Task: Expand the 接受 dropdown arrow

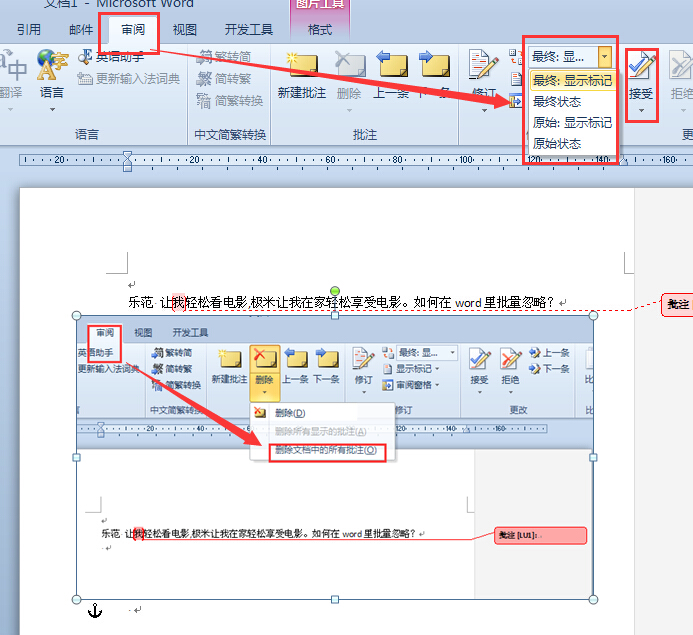Action: pos(641,110)
